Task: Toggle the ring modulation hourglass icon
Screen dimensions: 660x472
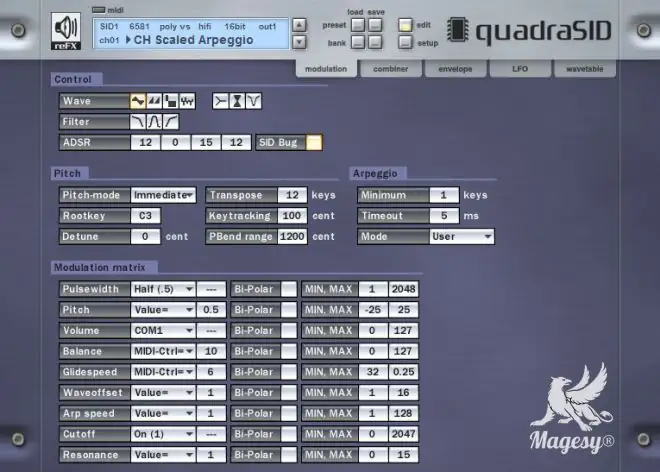Action: coord(237,101)
